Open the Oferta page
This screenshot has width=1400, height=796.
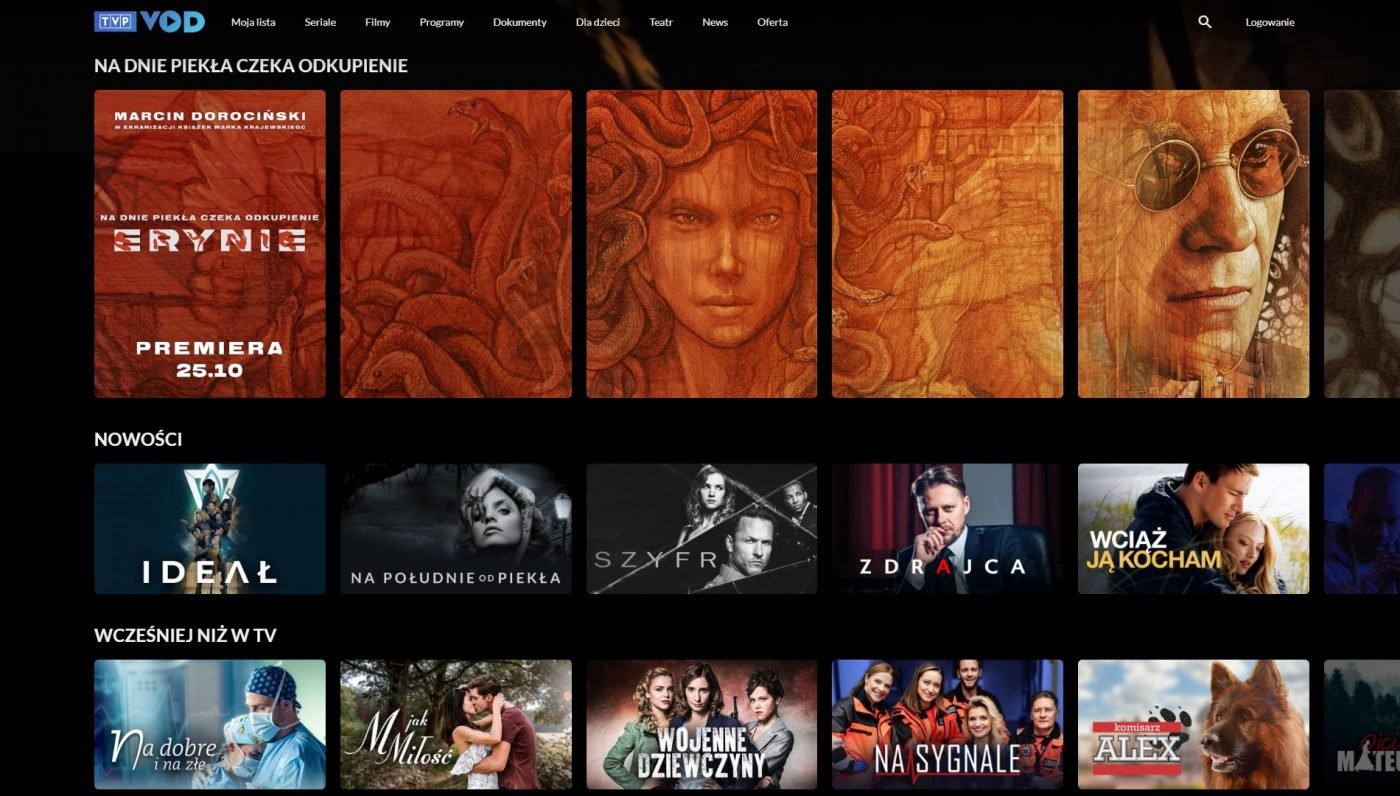[x=772, y=22]
